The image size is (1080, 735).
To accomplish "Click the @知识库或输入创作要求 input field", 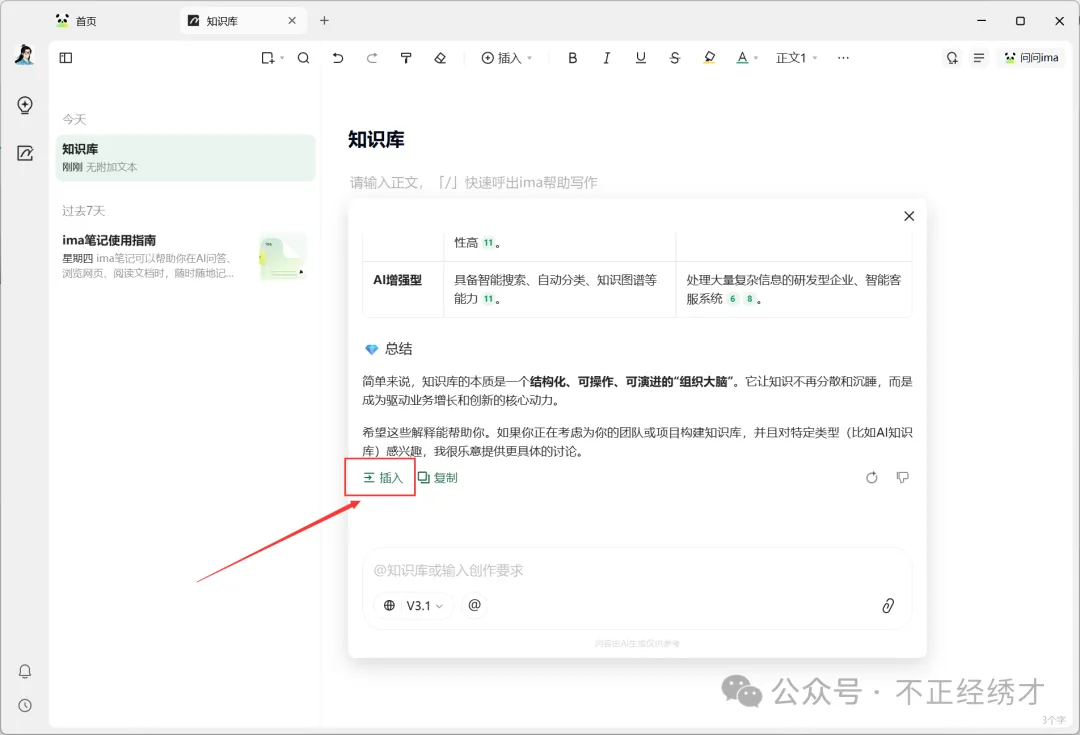I will 637,570.
